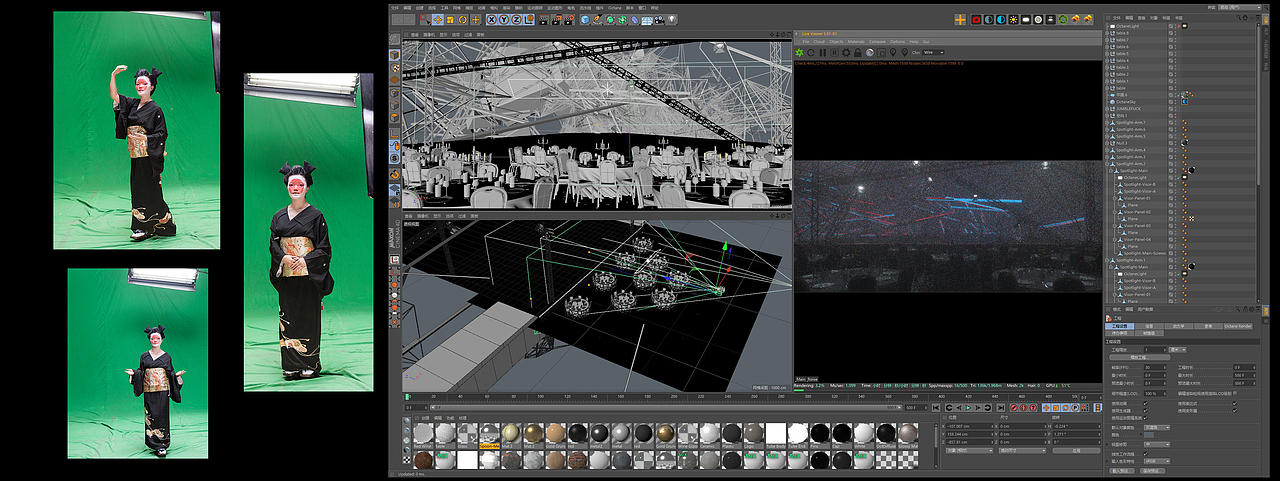The width and height of the screenshot is (1280, 481).
Task: Open 绝对尺寸 size mode dropdown
Action: (1022, 451)
